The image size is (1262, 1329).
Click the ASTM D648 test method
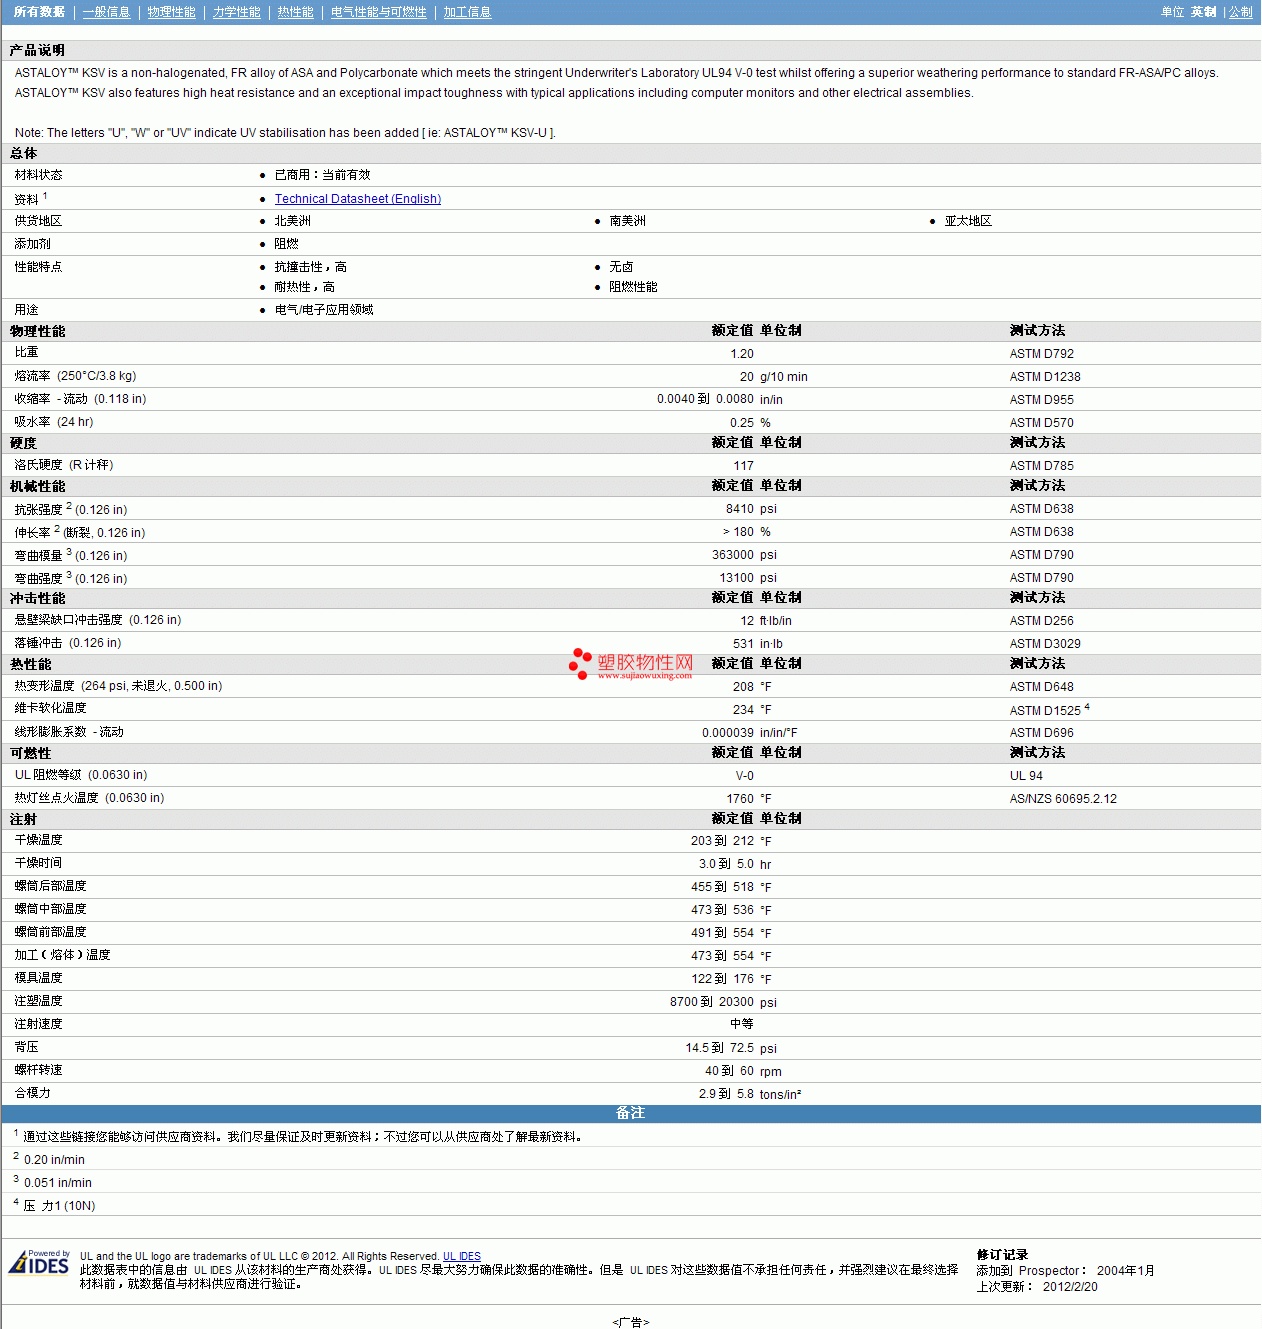1042,687
